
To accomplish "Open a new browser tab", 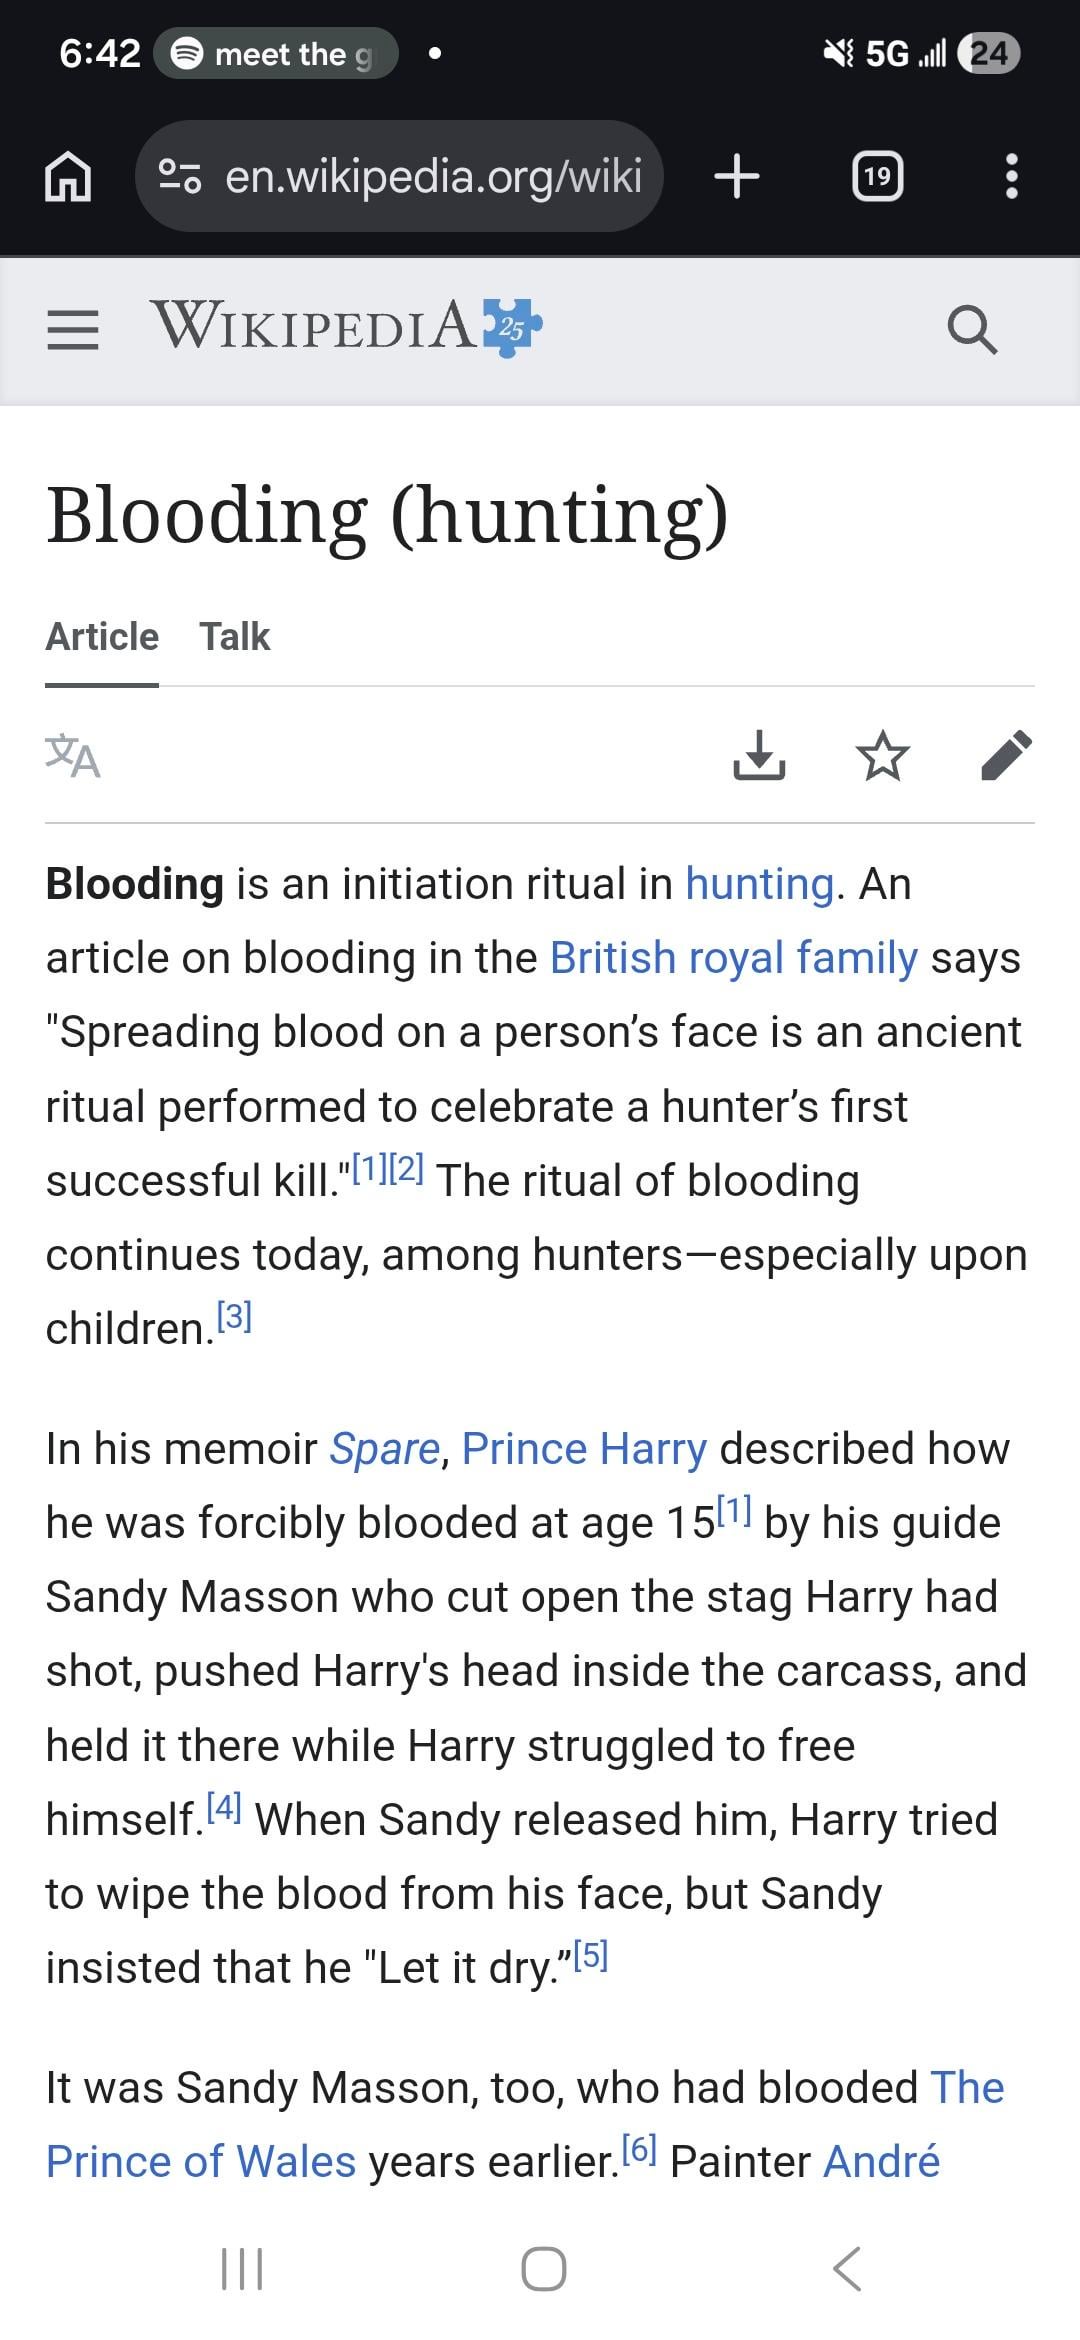I will [x=737, y=177].
